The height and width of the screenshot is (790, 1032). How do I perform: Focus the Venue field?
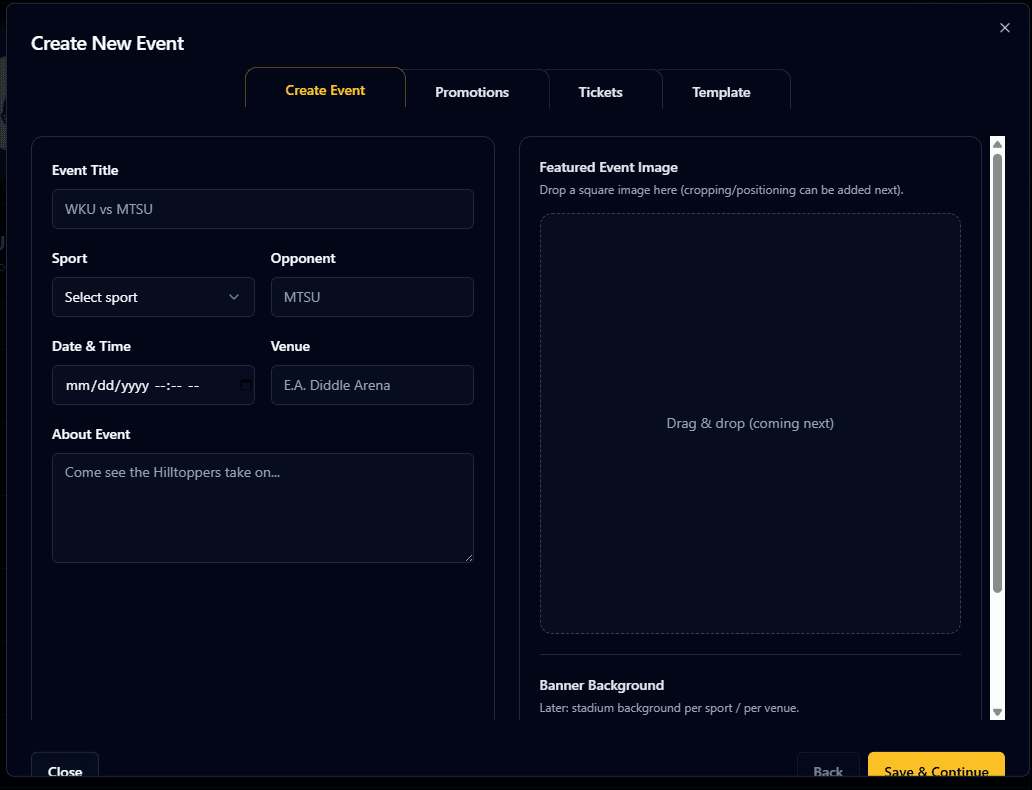tap(372, 385)
